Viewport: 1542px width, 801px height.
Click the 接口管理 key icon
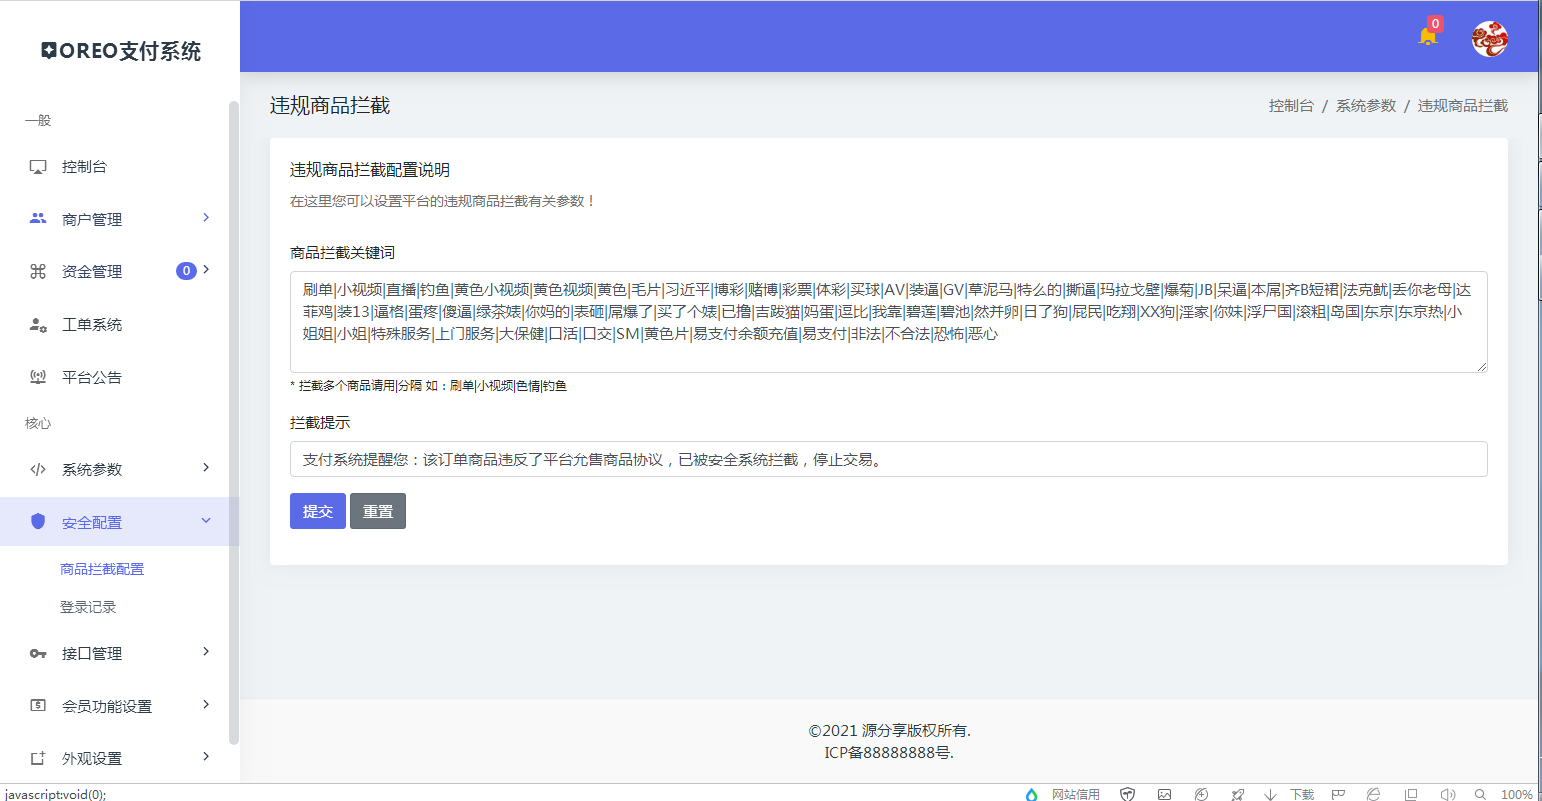click(37, 652)
